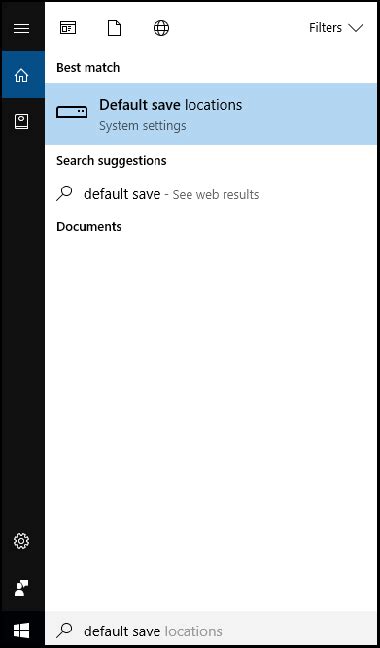Select the Home icon in Cortana sidebar
The width and height of the screenshot is (380, 648).
21,75
